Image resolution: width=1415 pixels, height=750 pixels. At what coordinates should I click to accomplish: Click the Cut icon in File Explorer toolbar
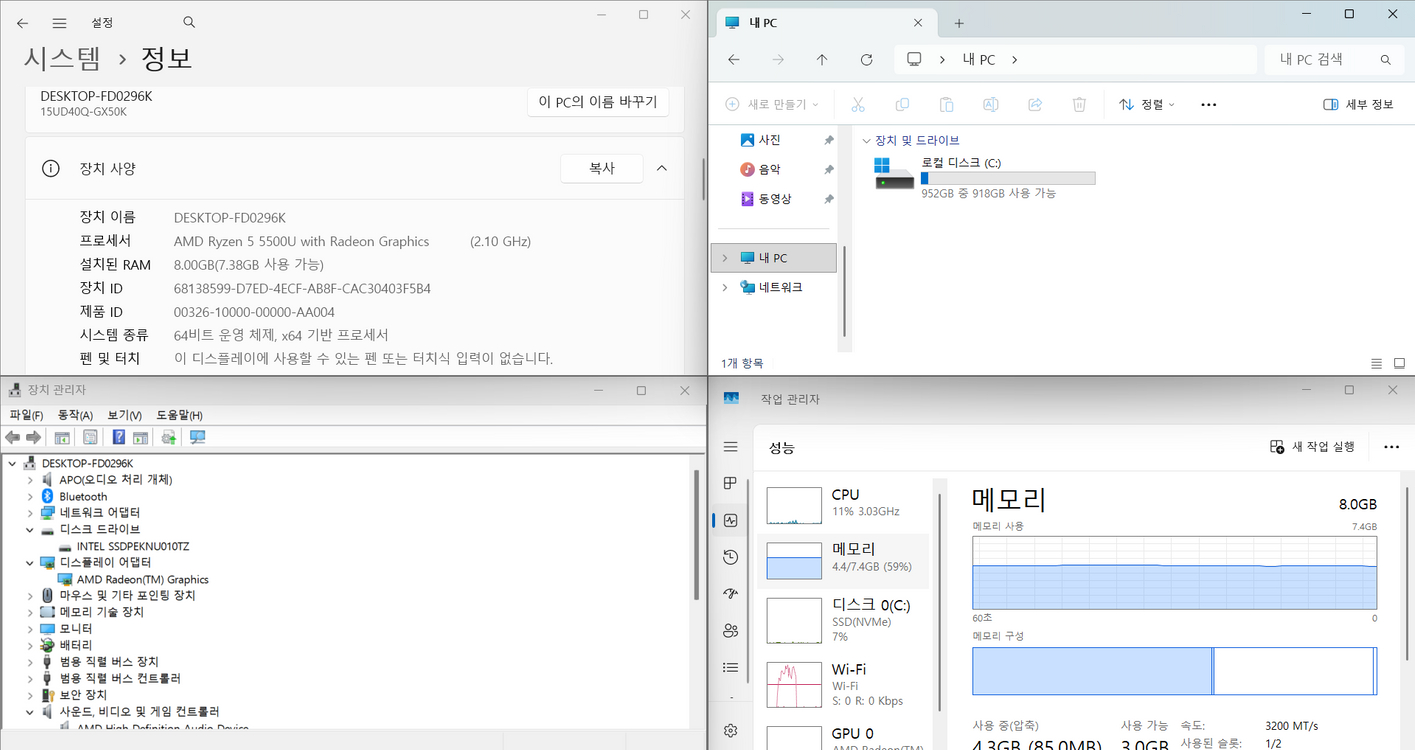coord(856,103)
